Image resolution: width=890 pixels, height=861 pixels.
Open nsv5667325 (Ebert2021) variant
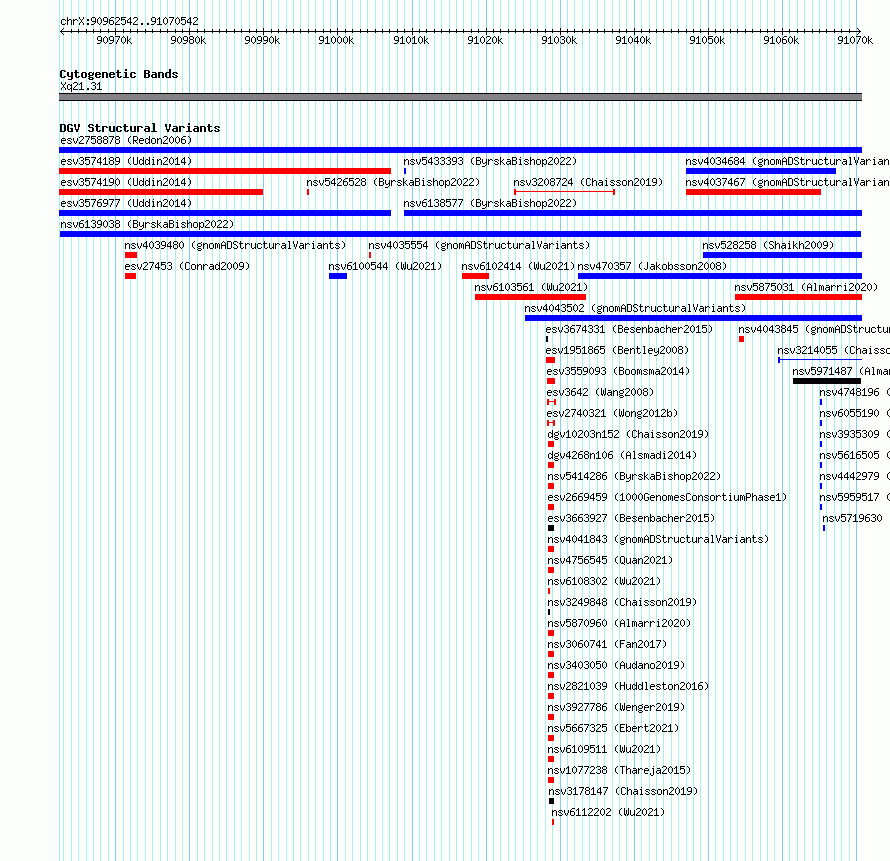(613, 728)
